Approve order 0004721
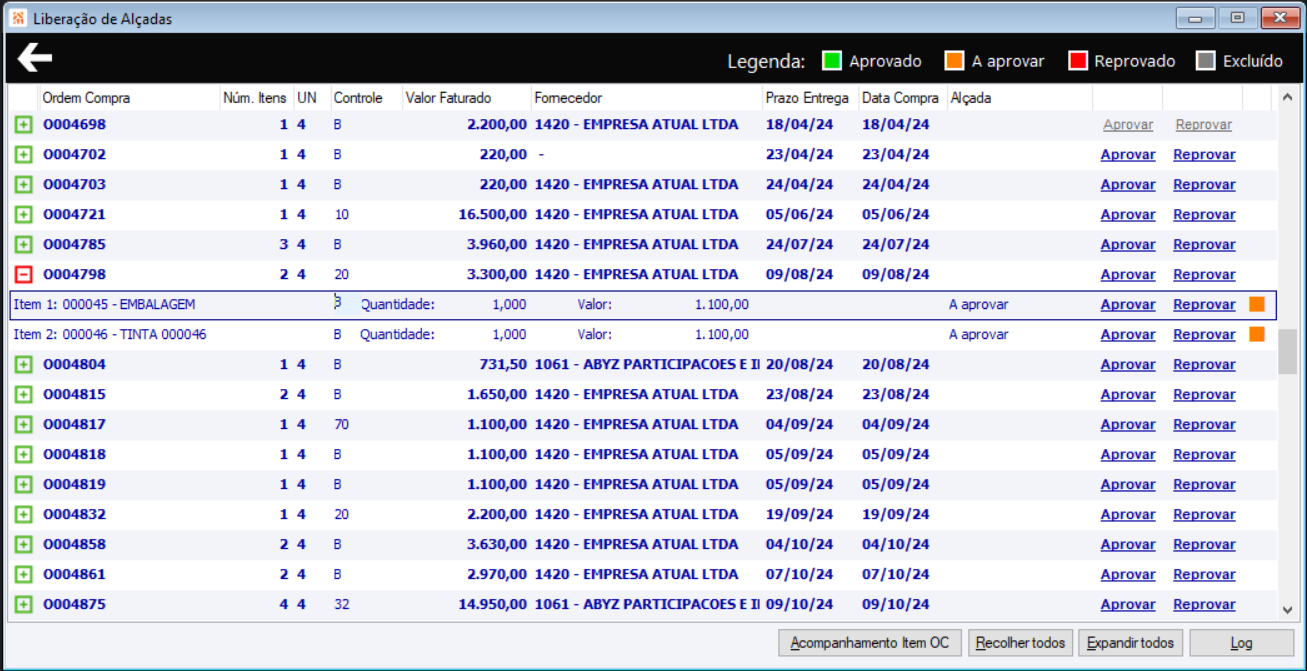Image resolution: width=1307 pixels, height=671 pixels. click(x=1128, y=215)
